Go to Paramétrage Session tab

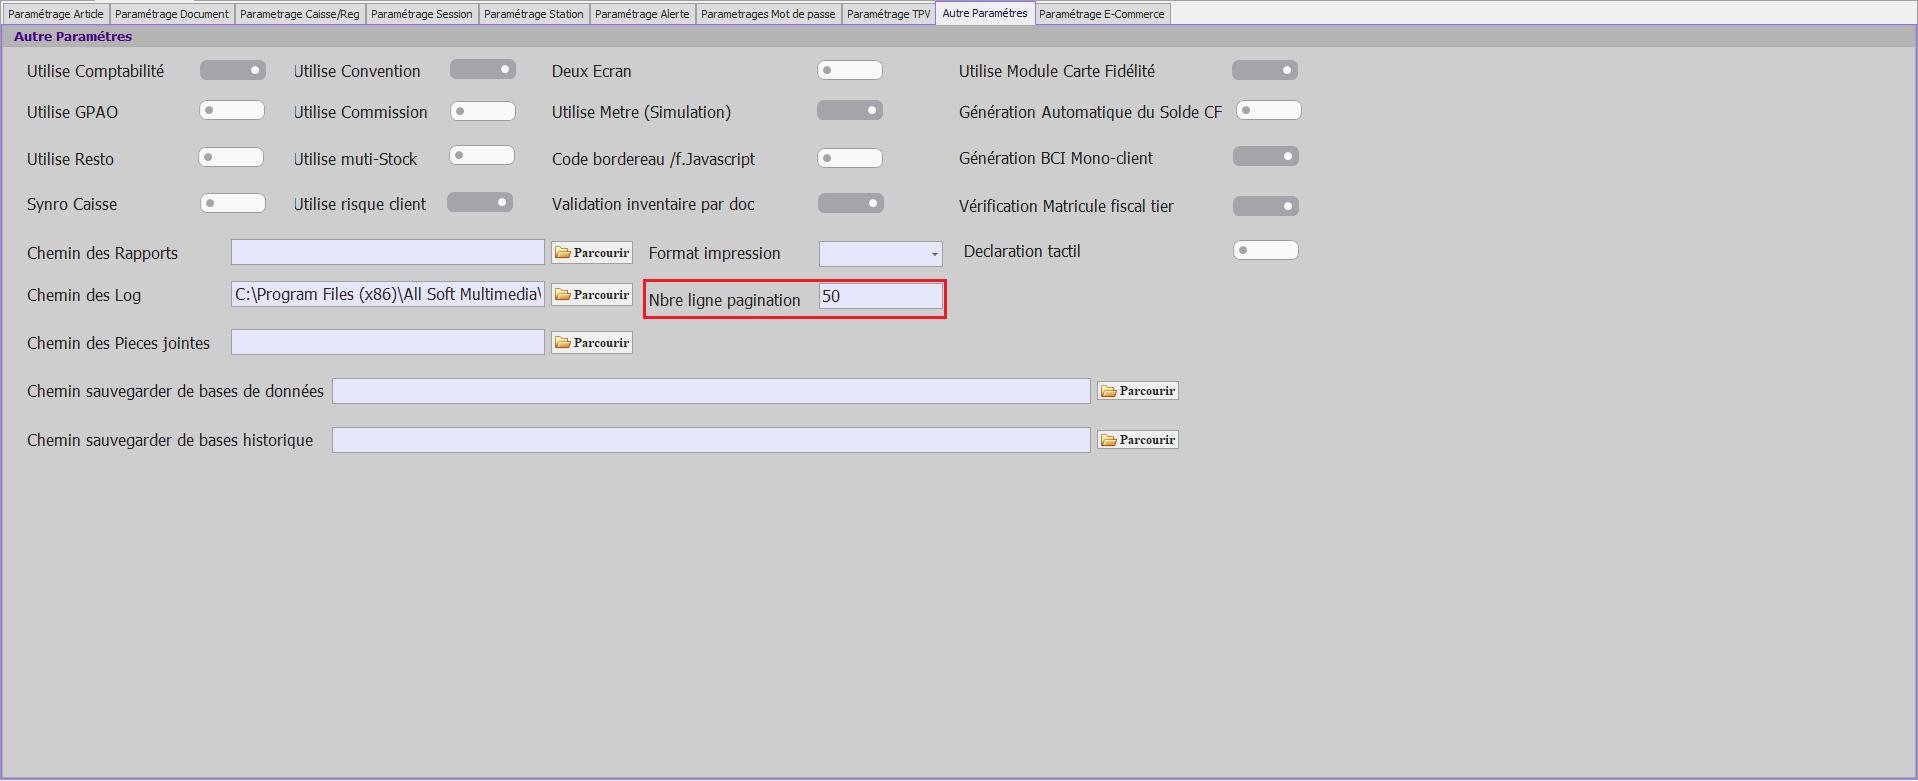[x=422, y=14]
